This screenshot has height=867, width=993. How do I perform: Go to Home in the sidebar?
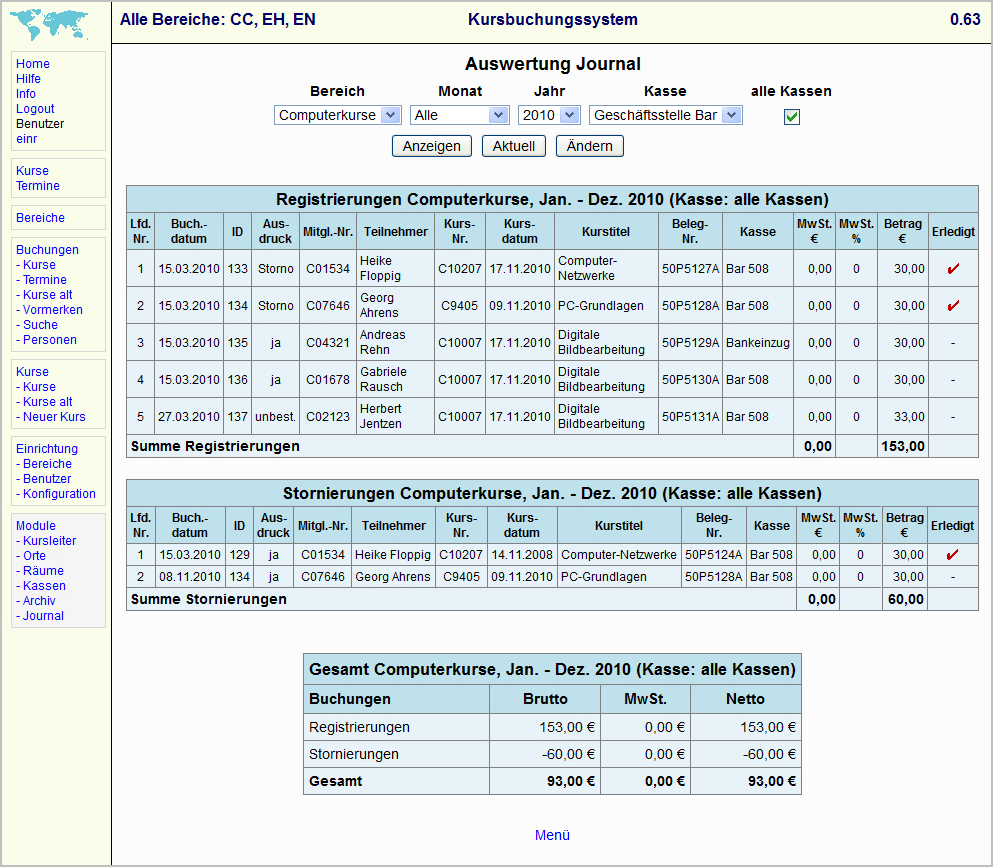[33, 64]
